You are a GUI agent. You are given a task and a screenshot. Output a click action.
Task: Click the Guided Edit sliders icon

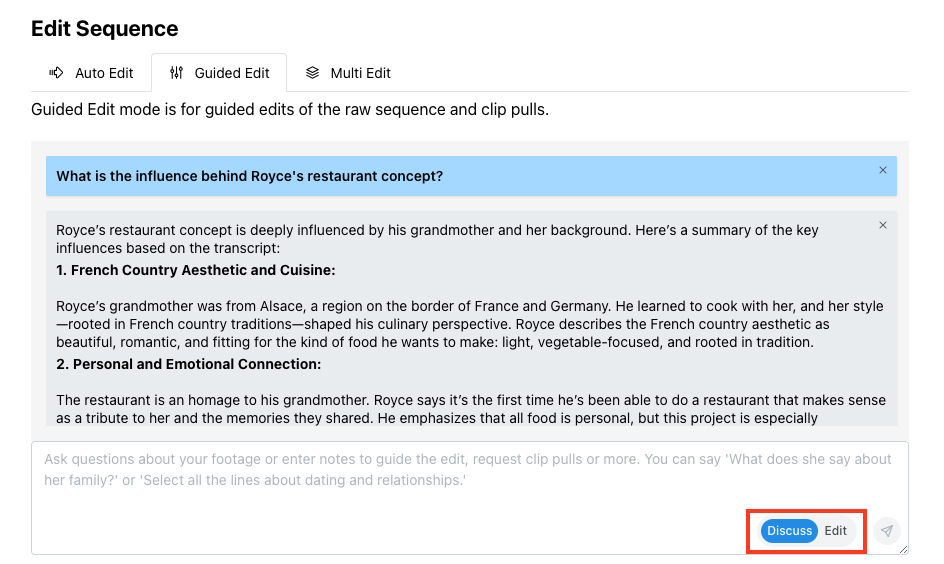click(176, 73)
